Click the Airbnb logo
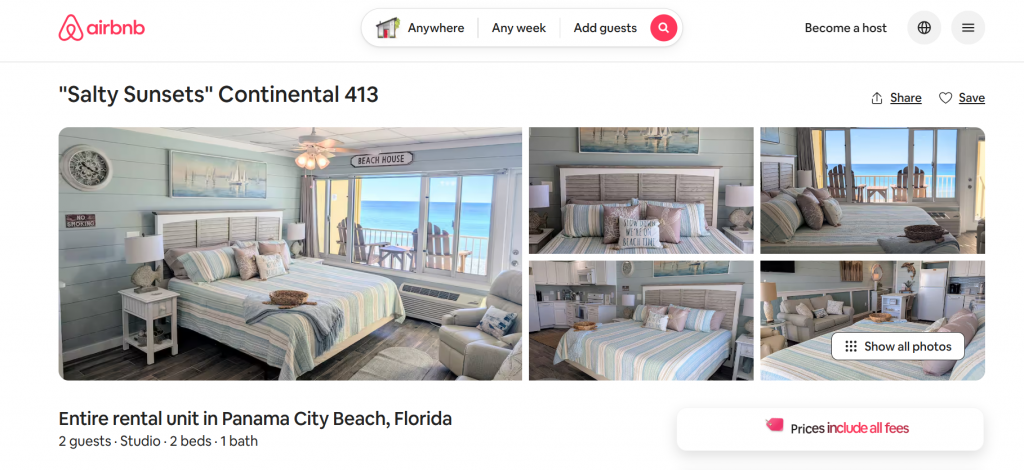This screenshot has height=470, width=1024. point(102,28)
